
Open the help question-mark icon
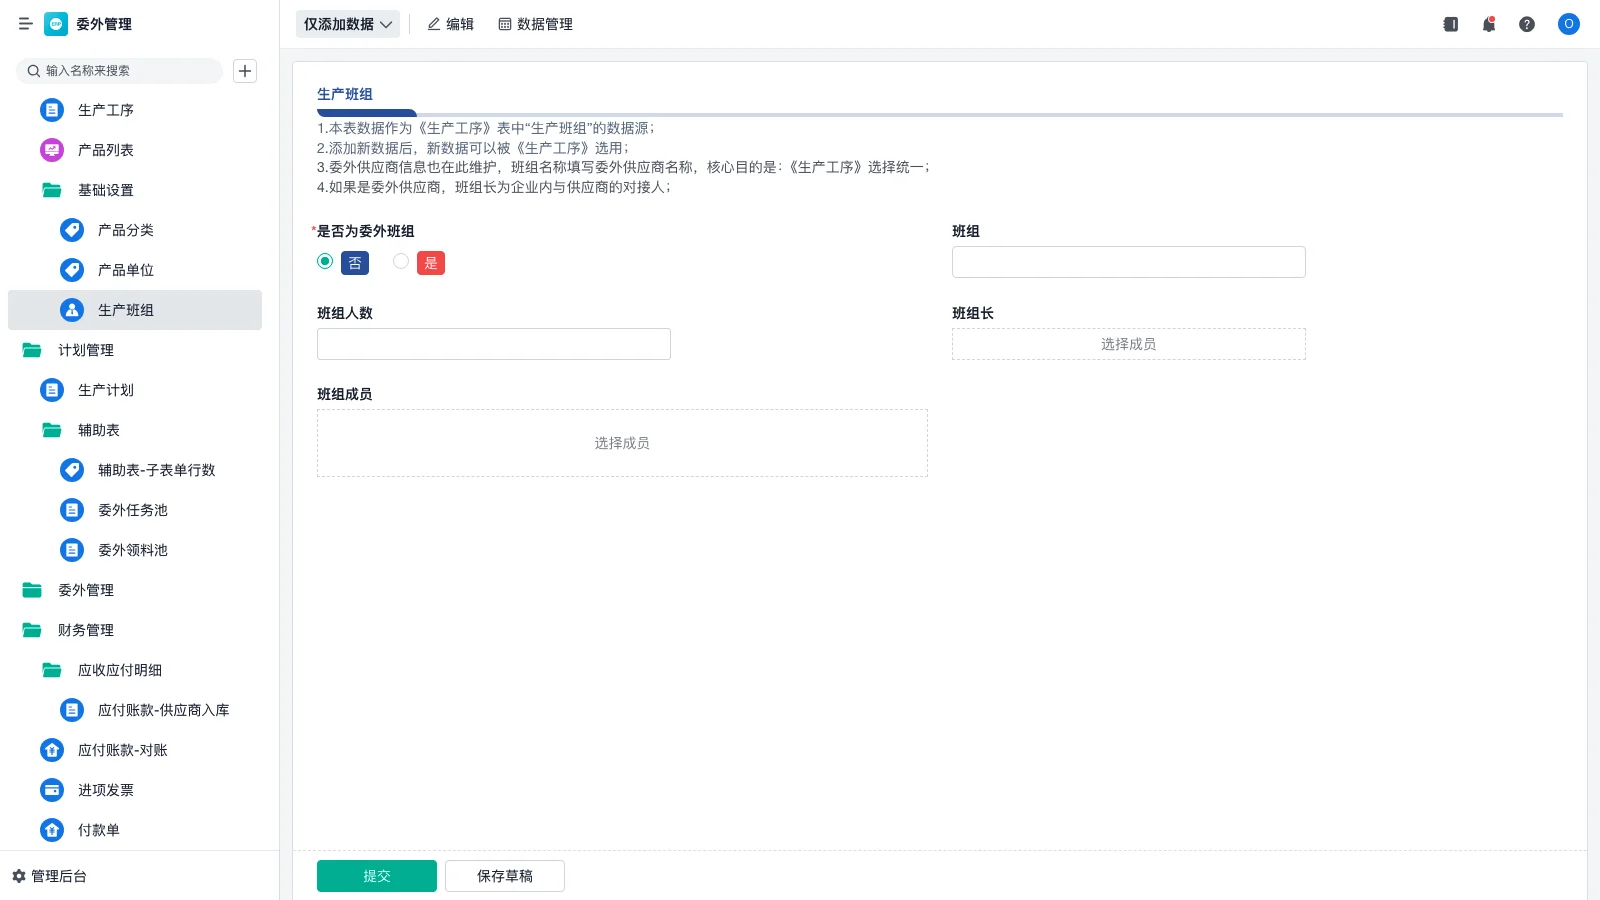tap(1527, 24)
